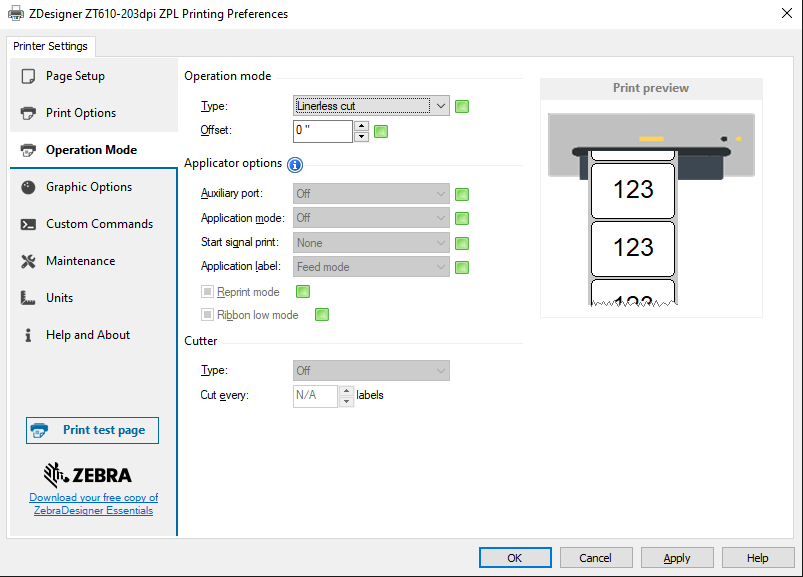Increase Offset value with up arrow

click(361, 126)
